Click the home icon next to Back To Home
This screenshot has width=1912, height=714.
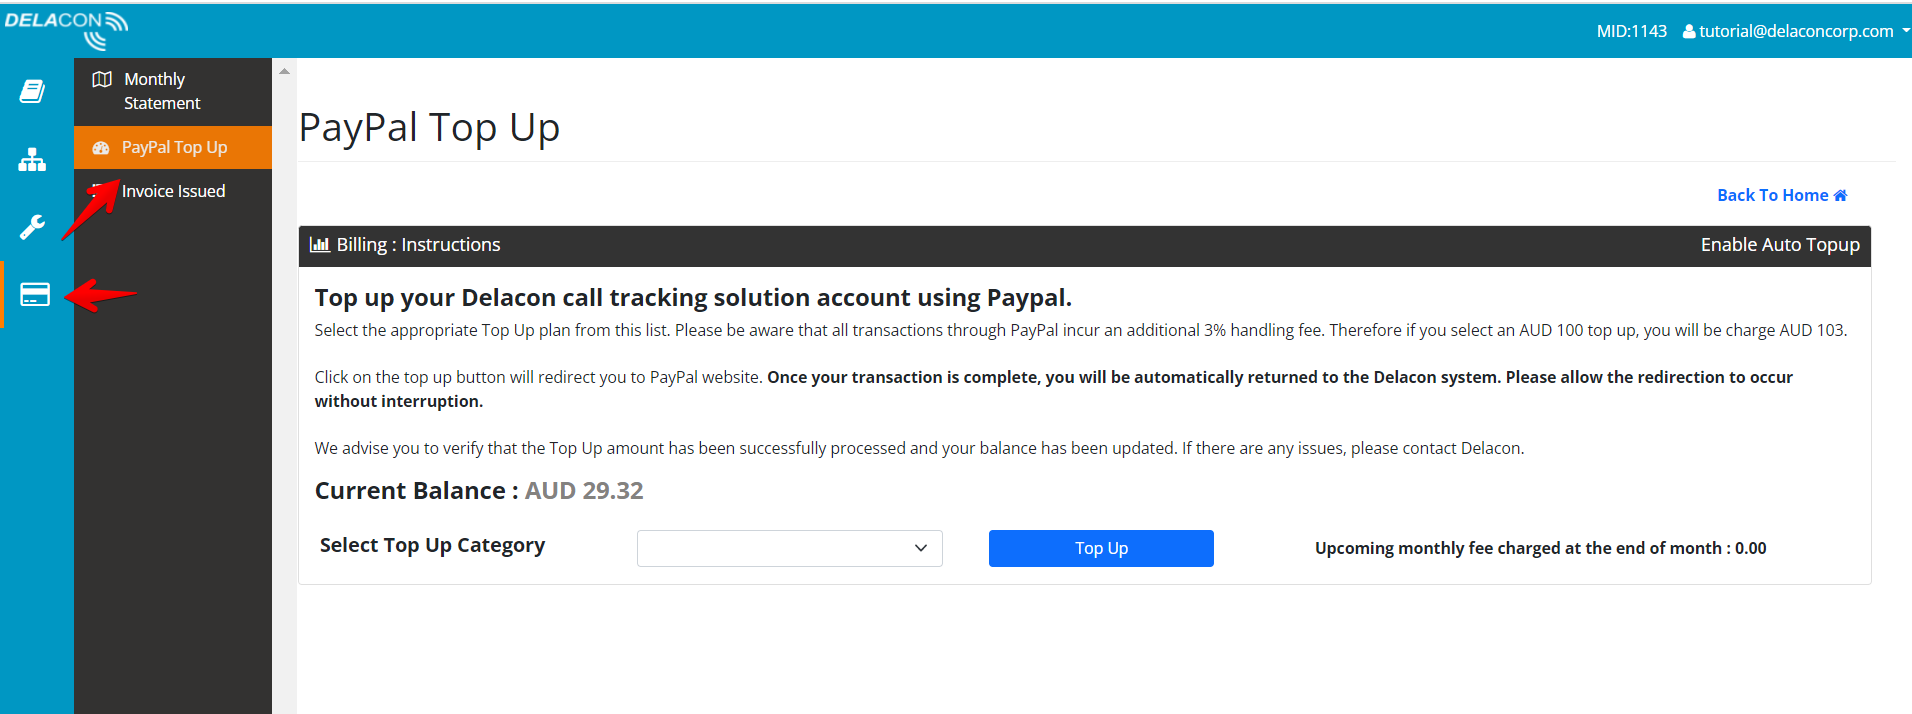(x=1840, y=195)
